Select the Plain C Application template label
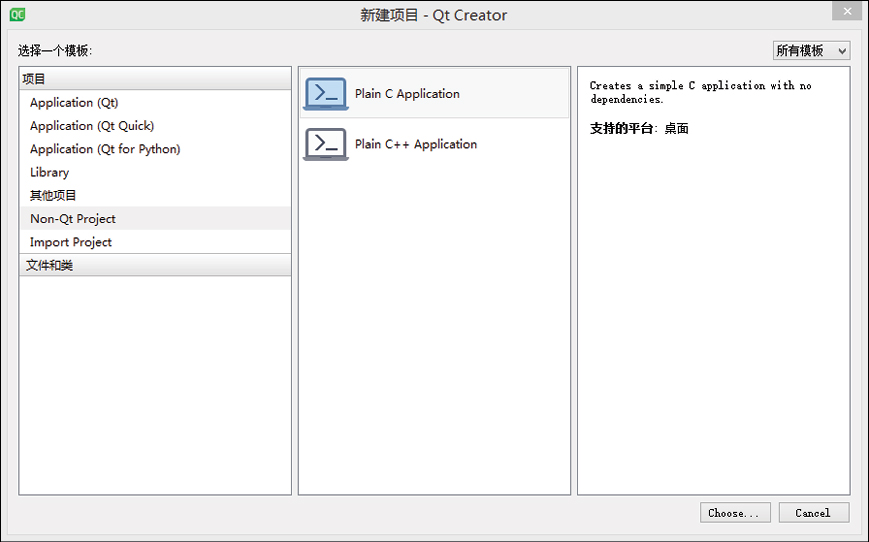The image size is (869, 542). (x=407, y=94)
